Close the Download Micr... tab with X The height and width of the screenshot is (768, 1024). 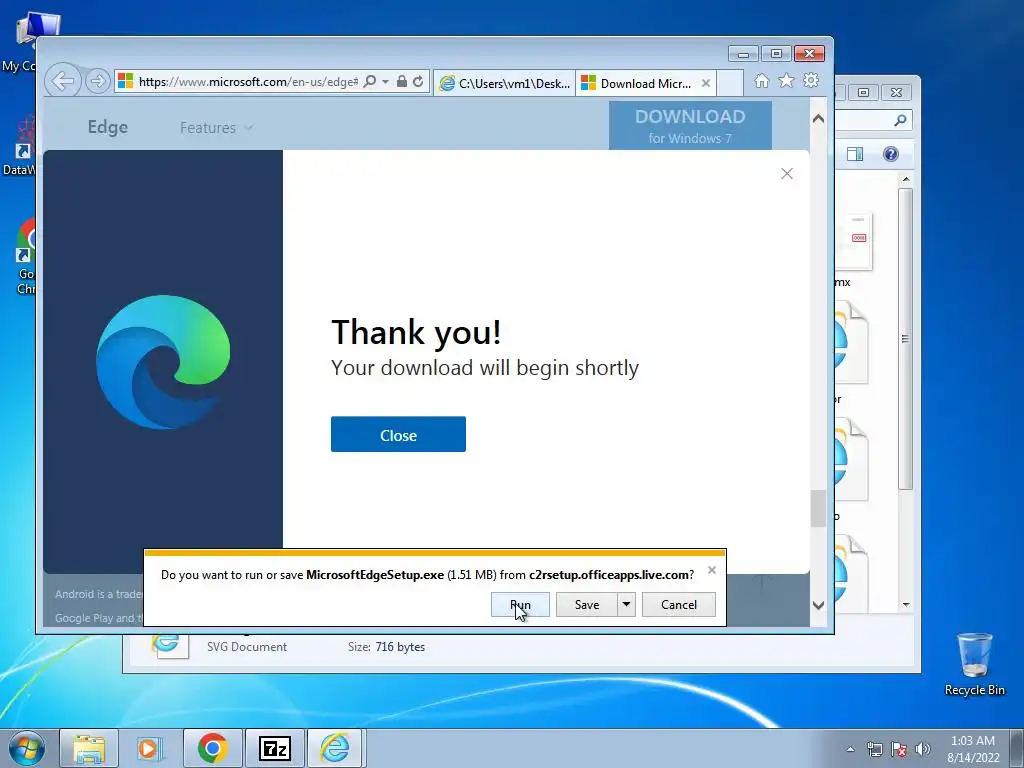pos(705,83)
